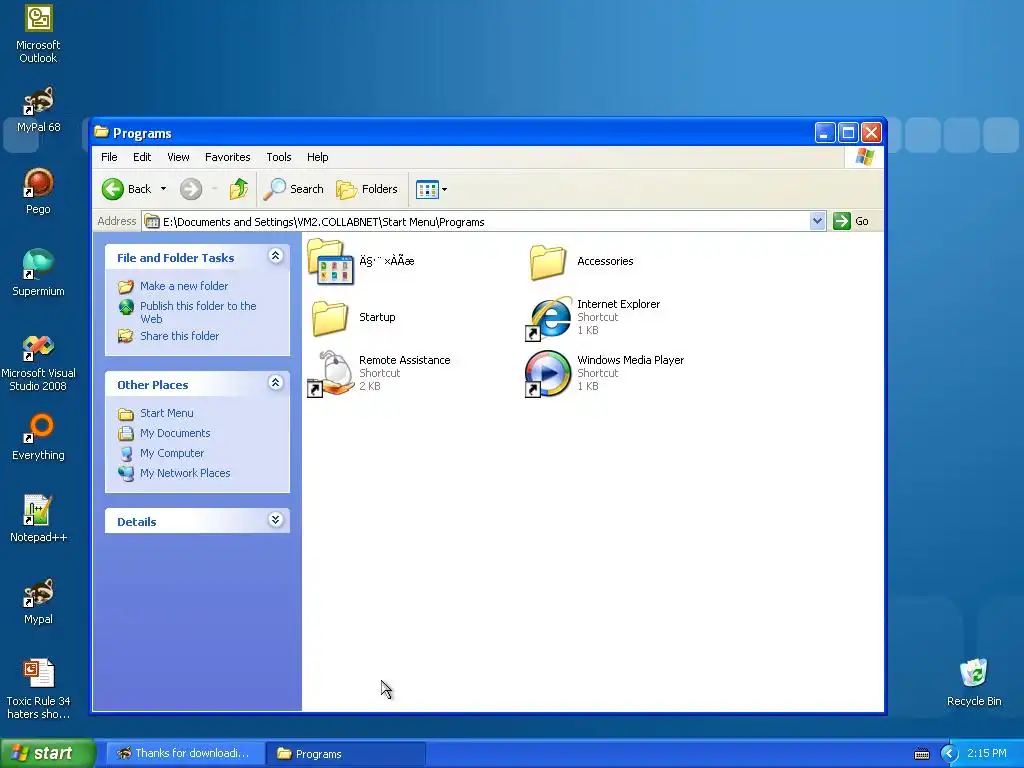Open the File menu
Viewport: 1024px width, 768px height.
coord(109,157)
